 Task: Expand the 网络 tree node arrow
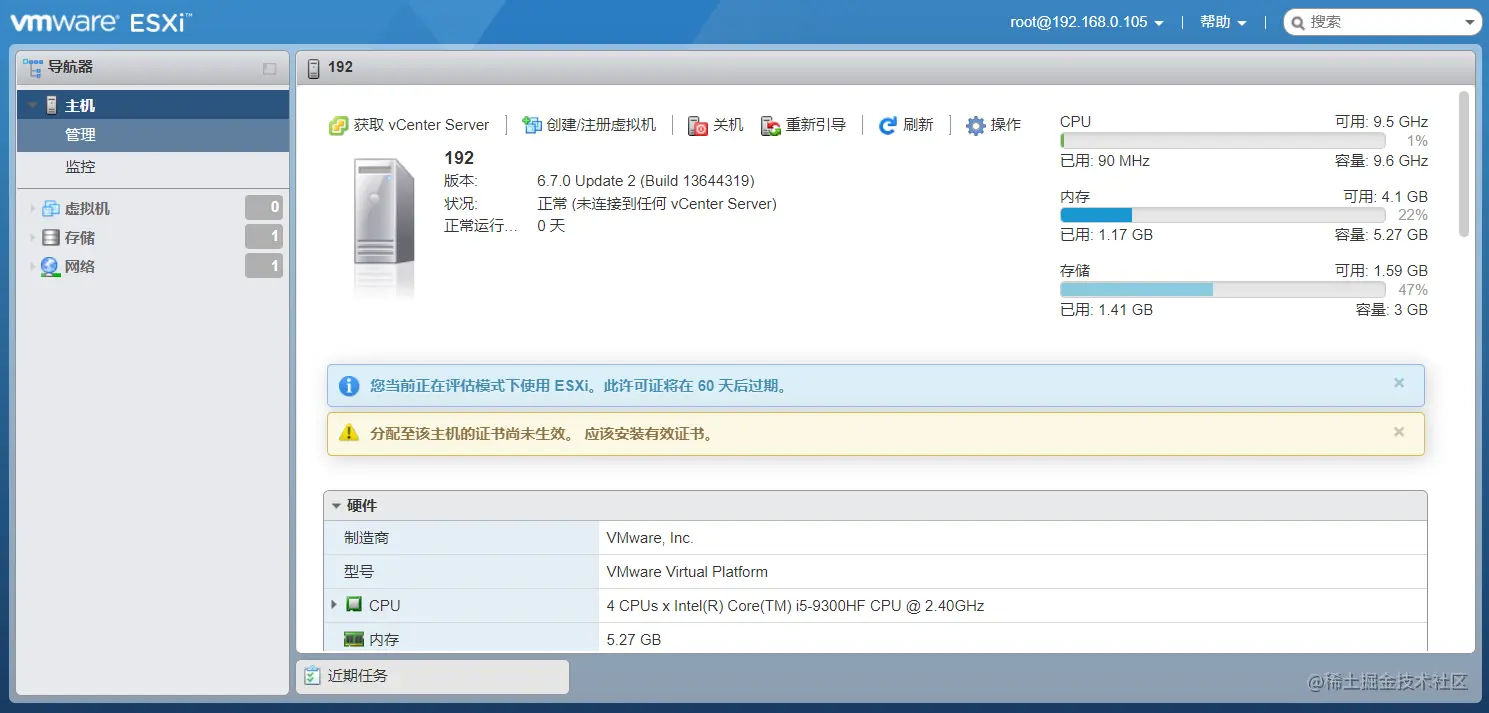click(32, 267)
